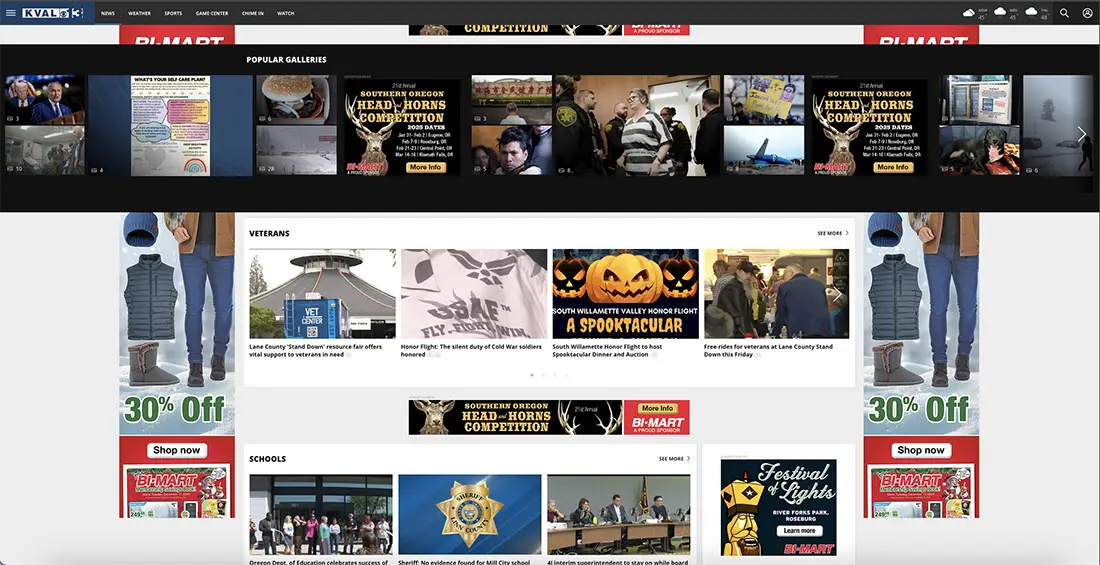The image size is (1100, 565).
Task: Advance veterans carousel with right arrow
Action: [x=836, y=294]
